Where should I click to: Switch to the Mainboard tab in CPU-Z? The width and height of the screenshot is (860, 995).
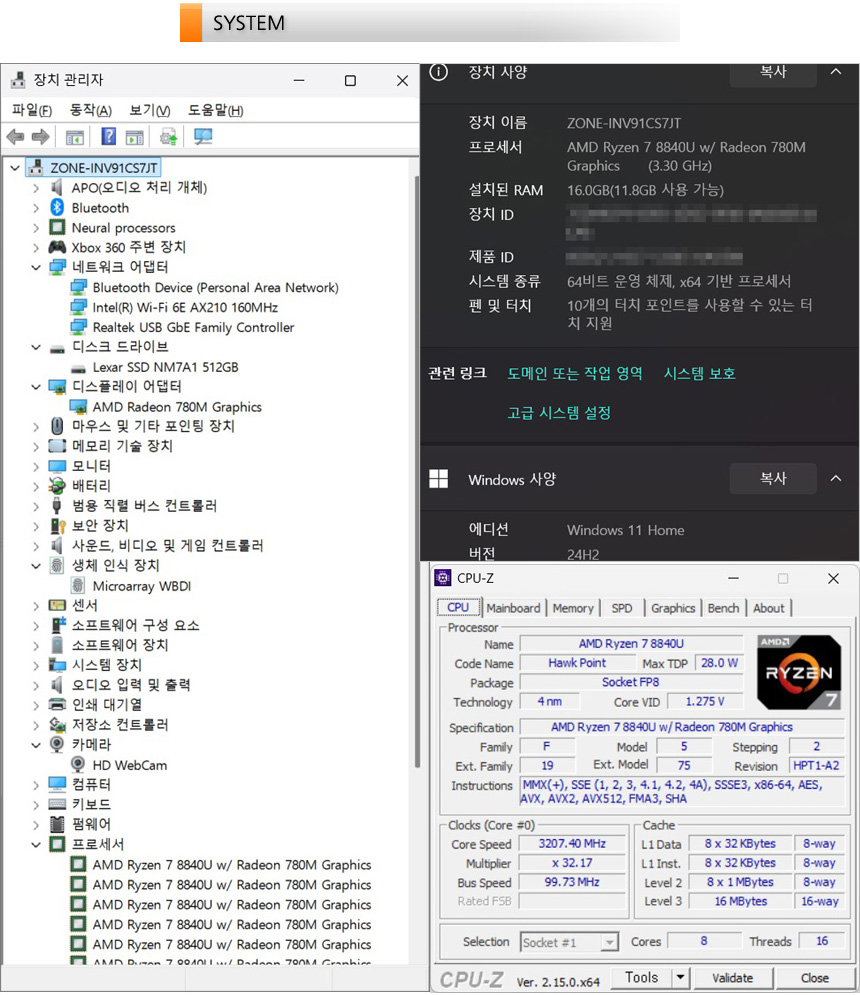[x=513, y=608]
